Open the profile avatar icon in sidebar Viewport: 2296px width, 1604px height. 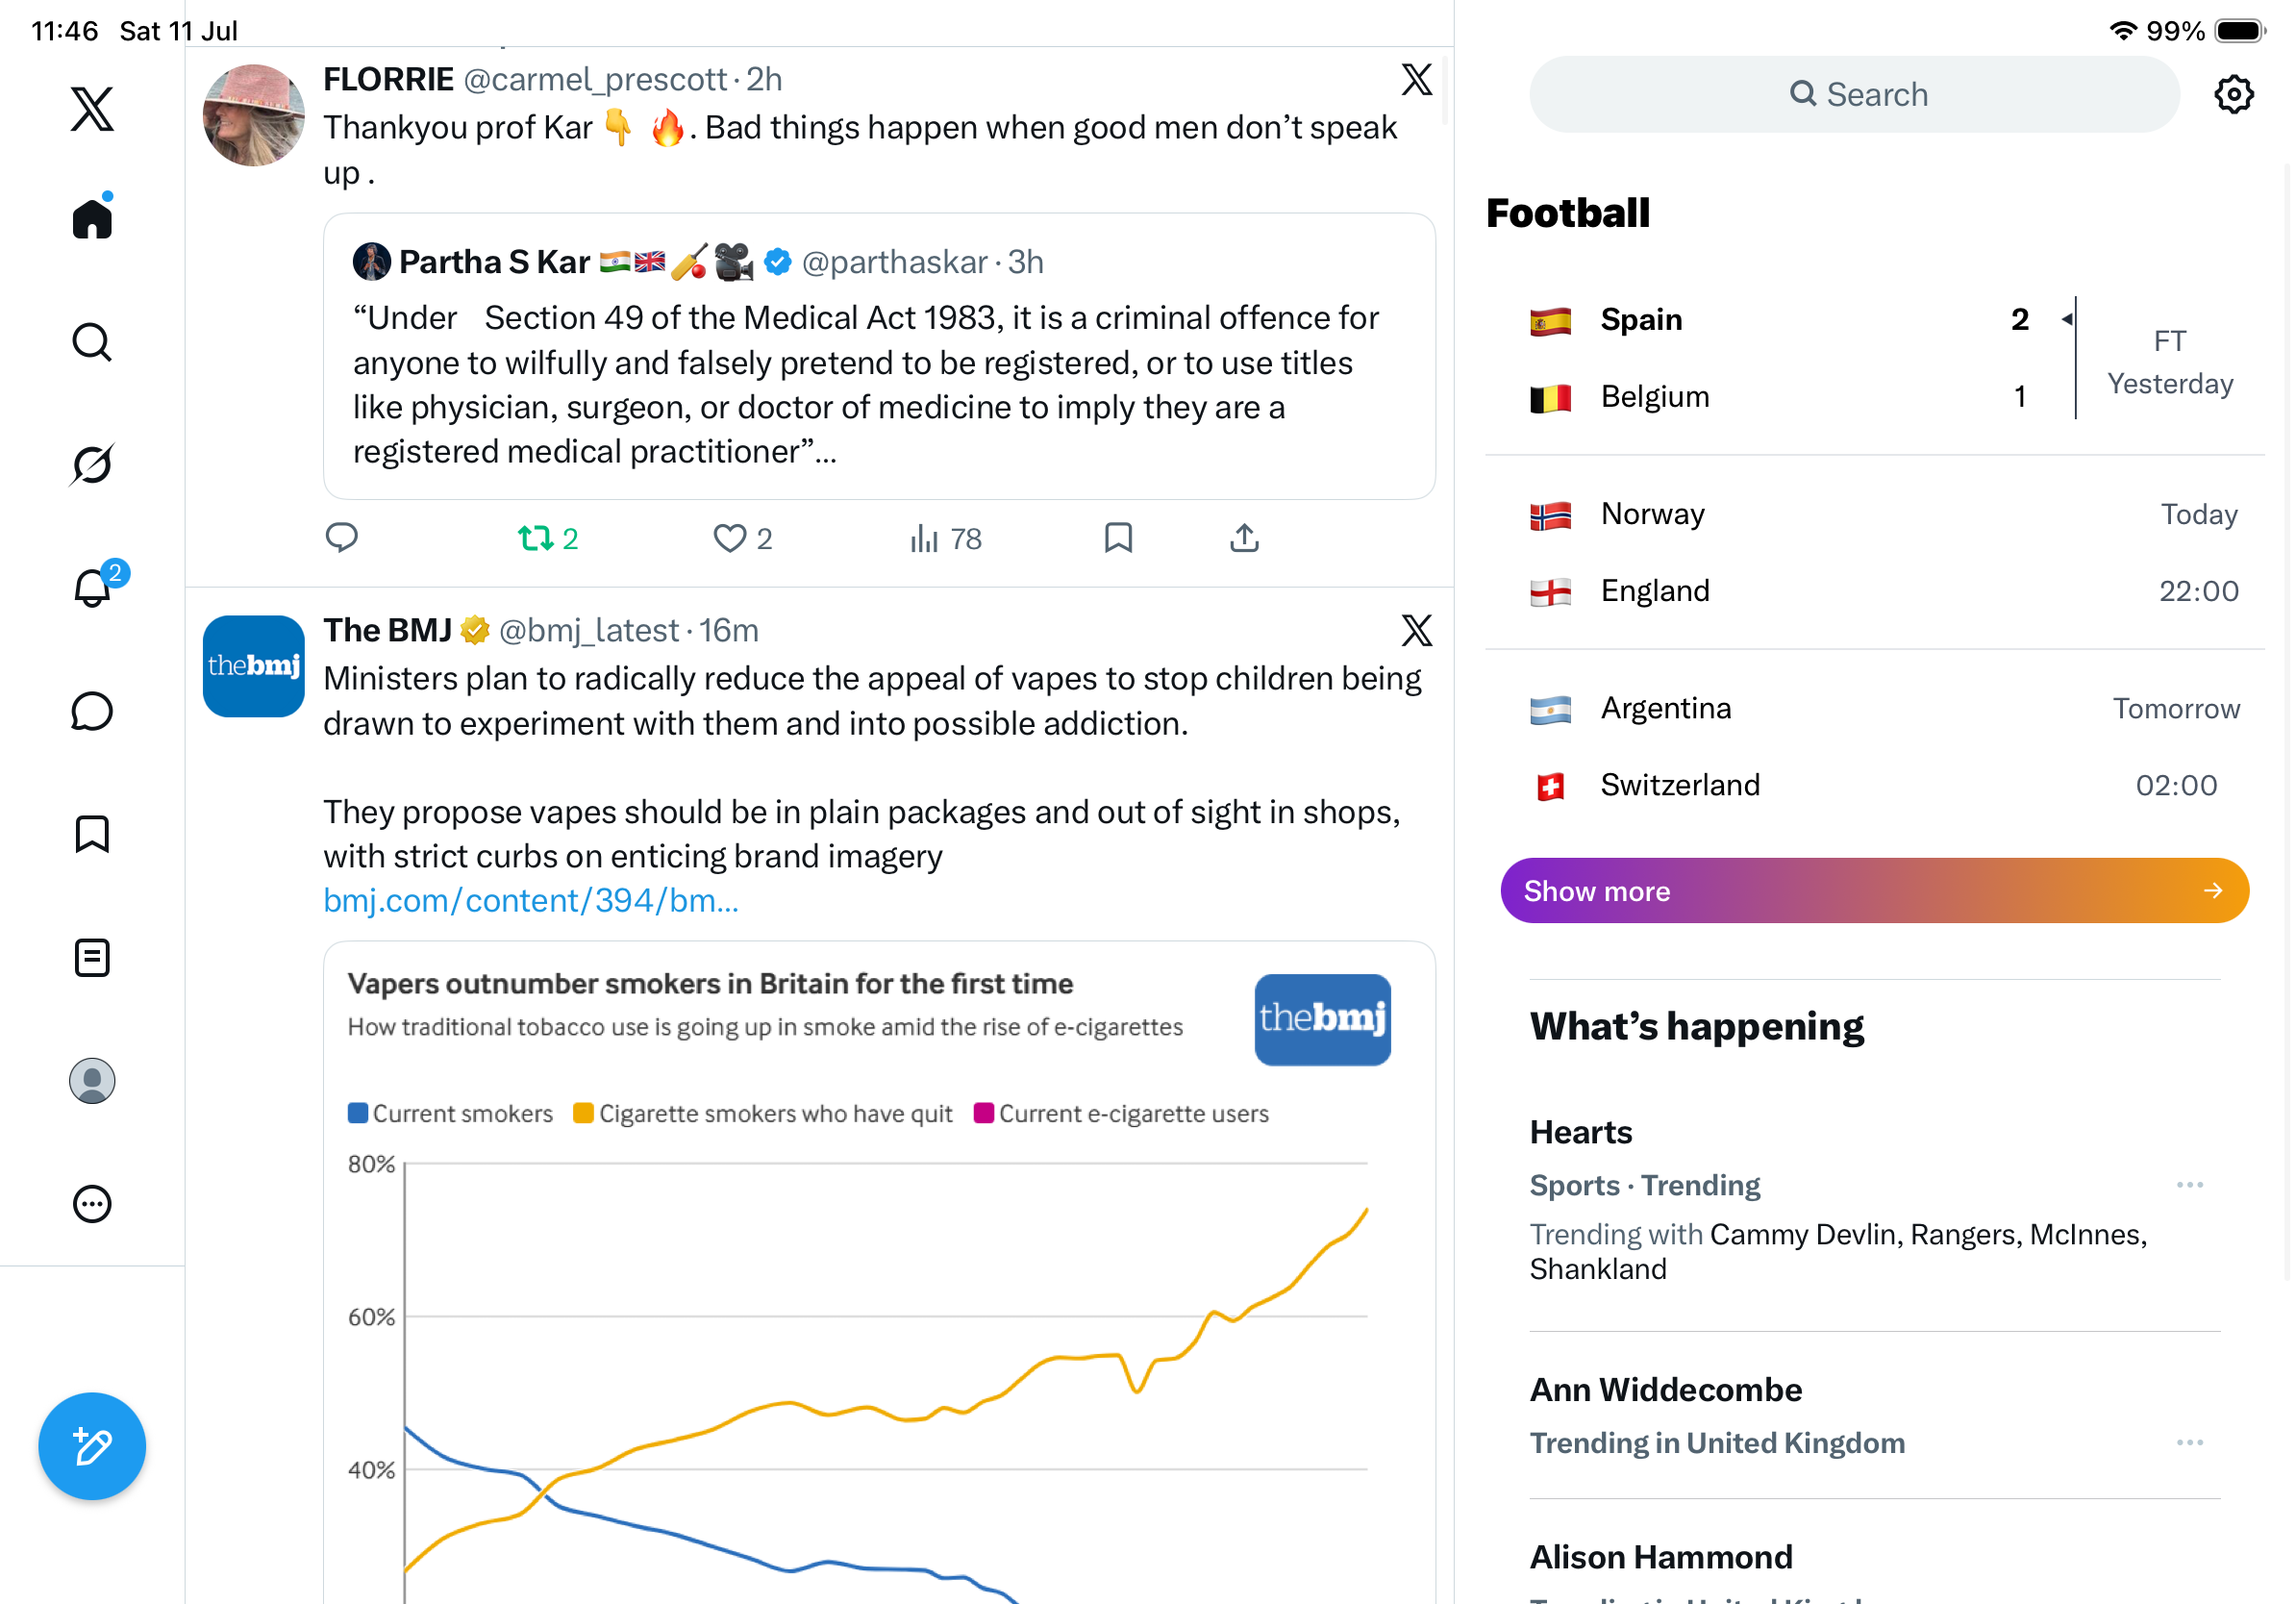point(92,1081)
